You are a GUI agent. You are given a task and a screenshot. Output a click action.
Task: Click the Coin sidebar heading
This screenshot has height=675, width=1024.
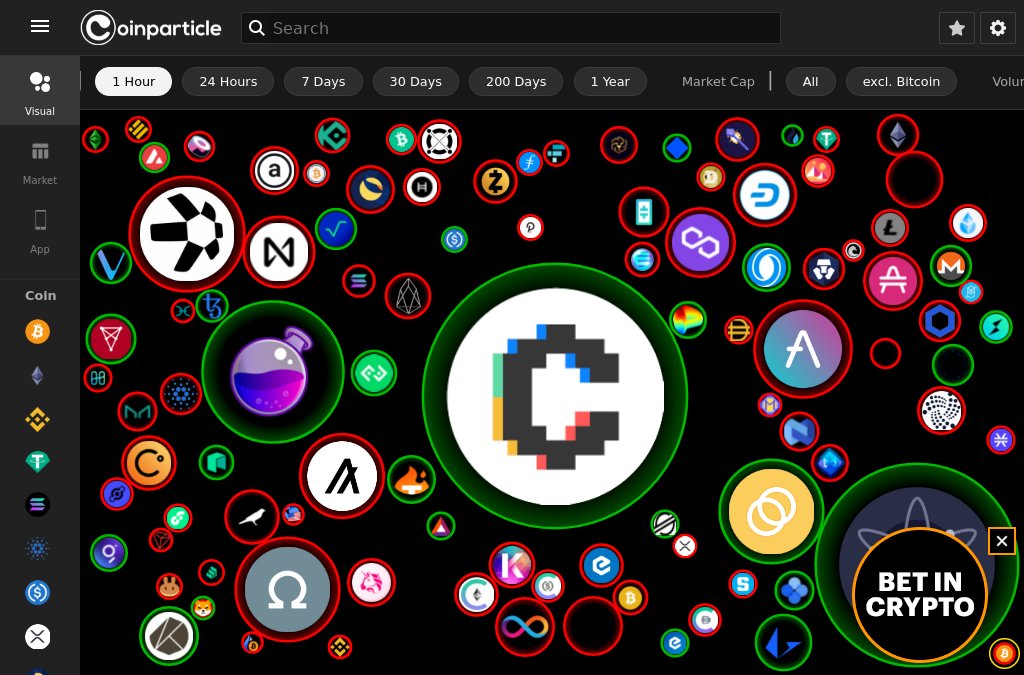click(40, 295)
